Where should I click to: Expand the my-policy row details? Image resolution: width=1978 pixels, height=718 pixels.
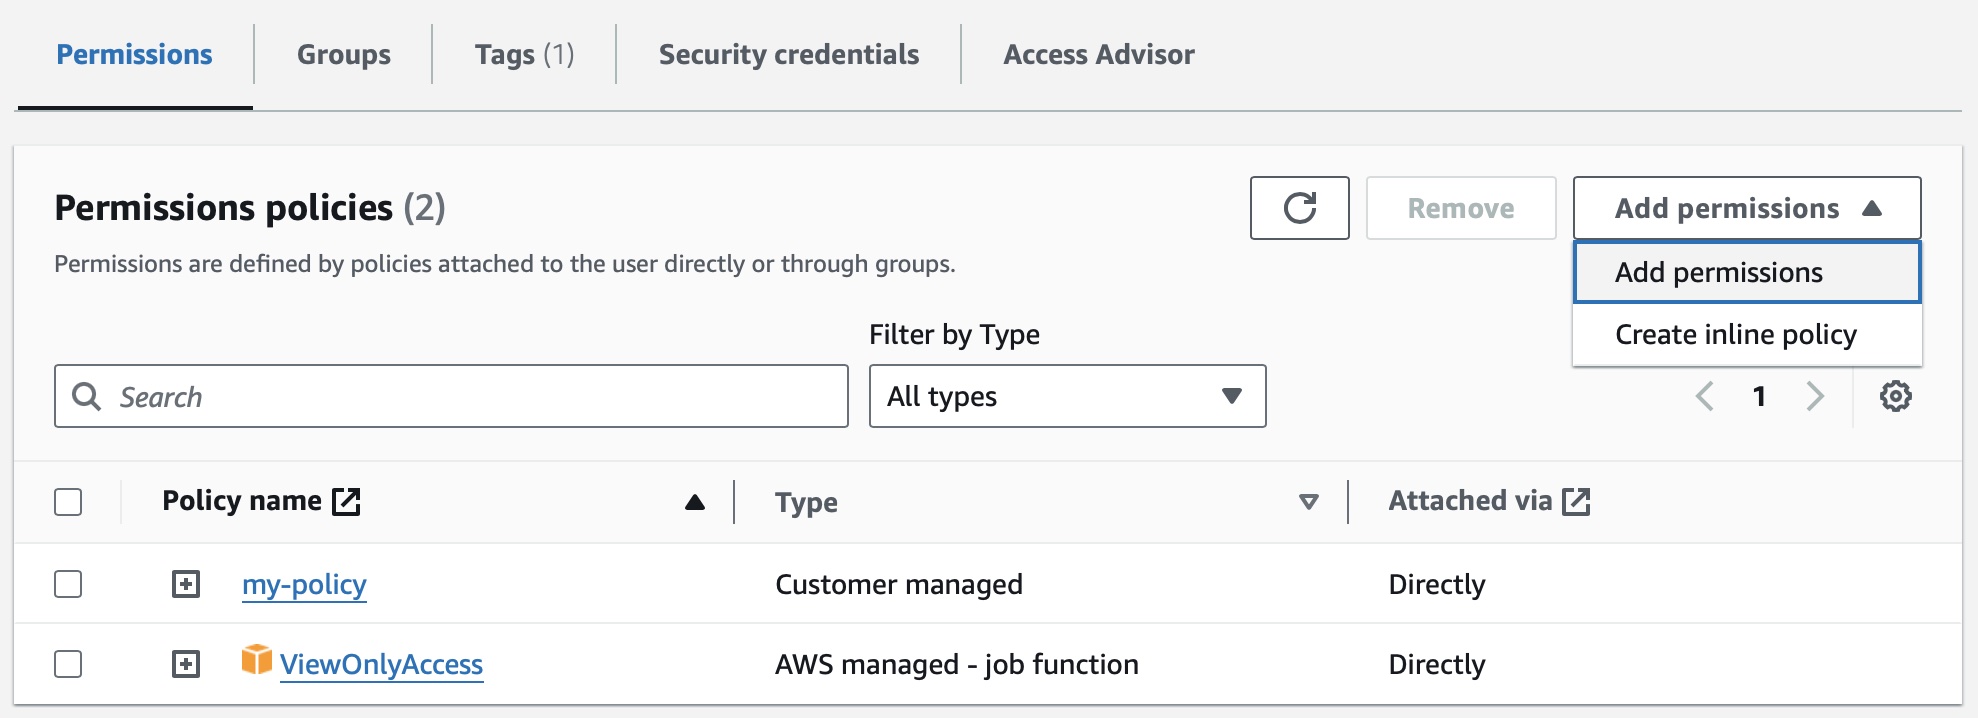[x=186, y=584]
